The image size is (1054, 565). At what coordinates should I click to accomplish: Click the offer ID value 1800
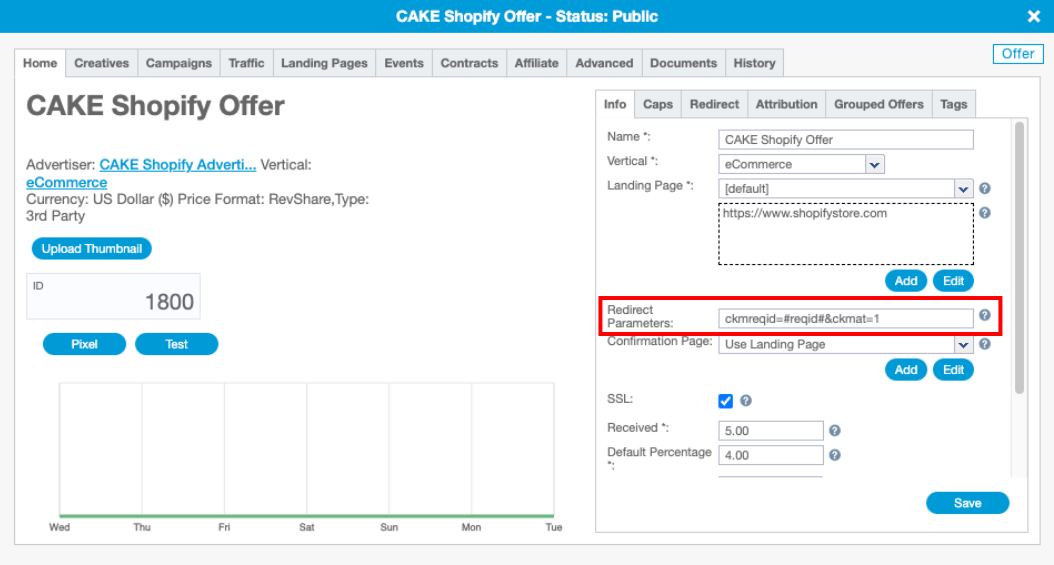point(169,302)
